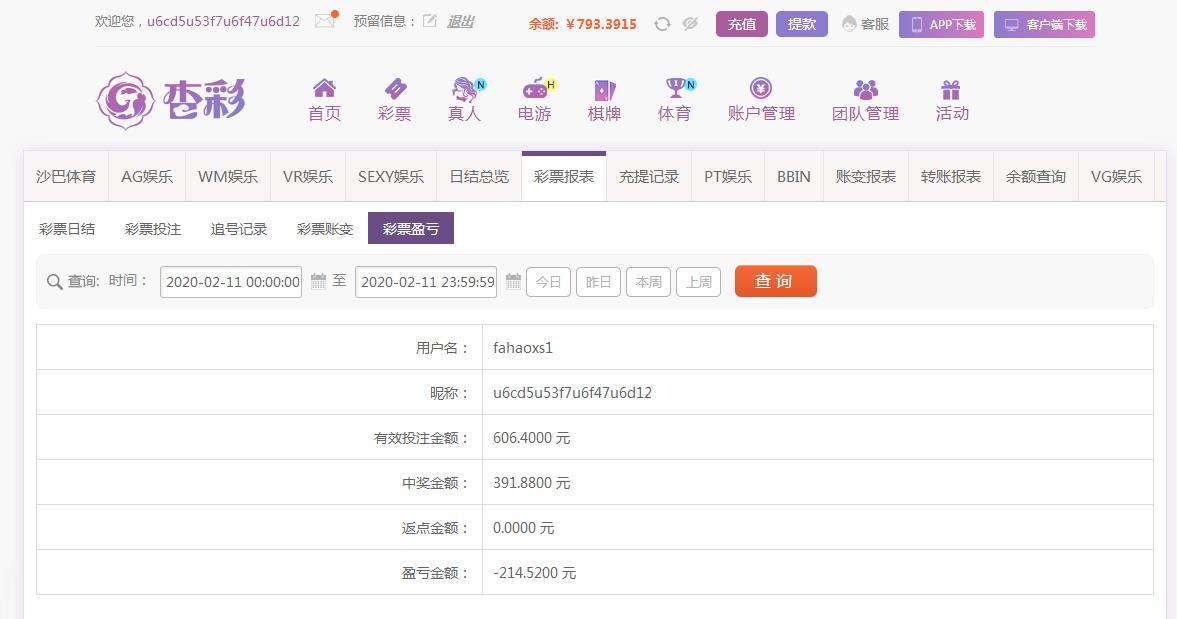1177x619 pixels.
Task: Click end time input field
Action: pyautogui.click(x=426, y=282)
